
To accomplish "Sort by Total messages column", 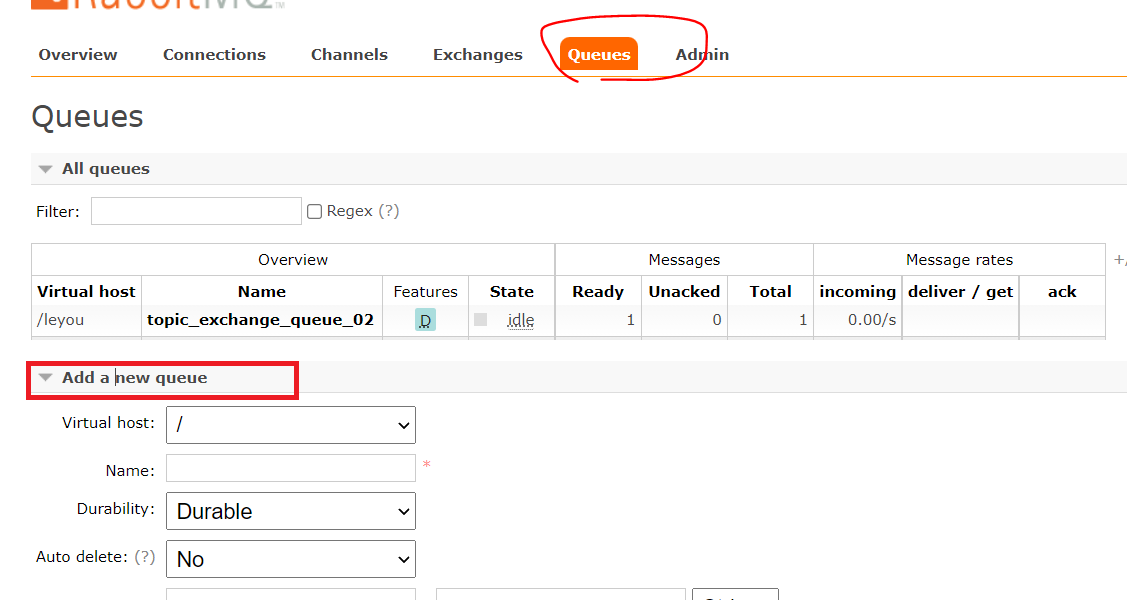I will [x=770, y=292].
